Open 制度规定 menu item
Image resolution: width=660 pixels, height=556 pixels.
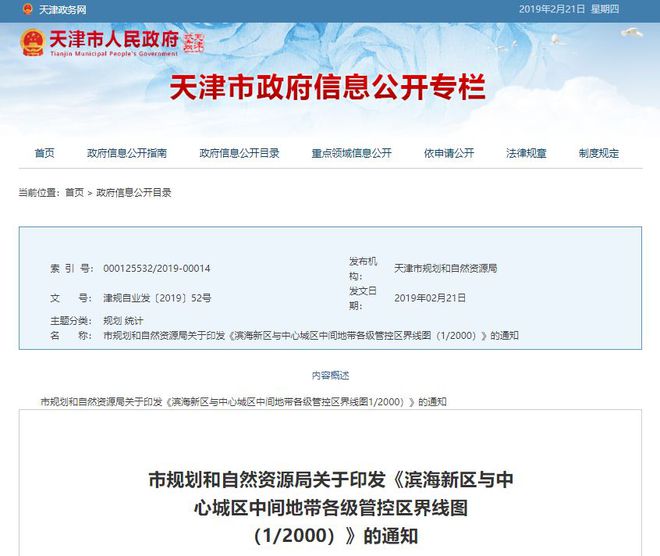(x=599, y=153)
